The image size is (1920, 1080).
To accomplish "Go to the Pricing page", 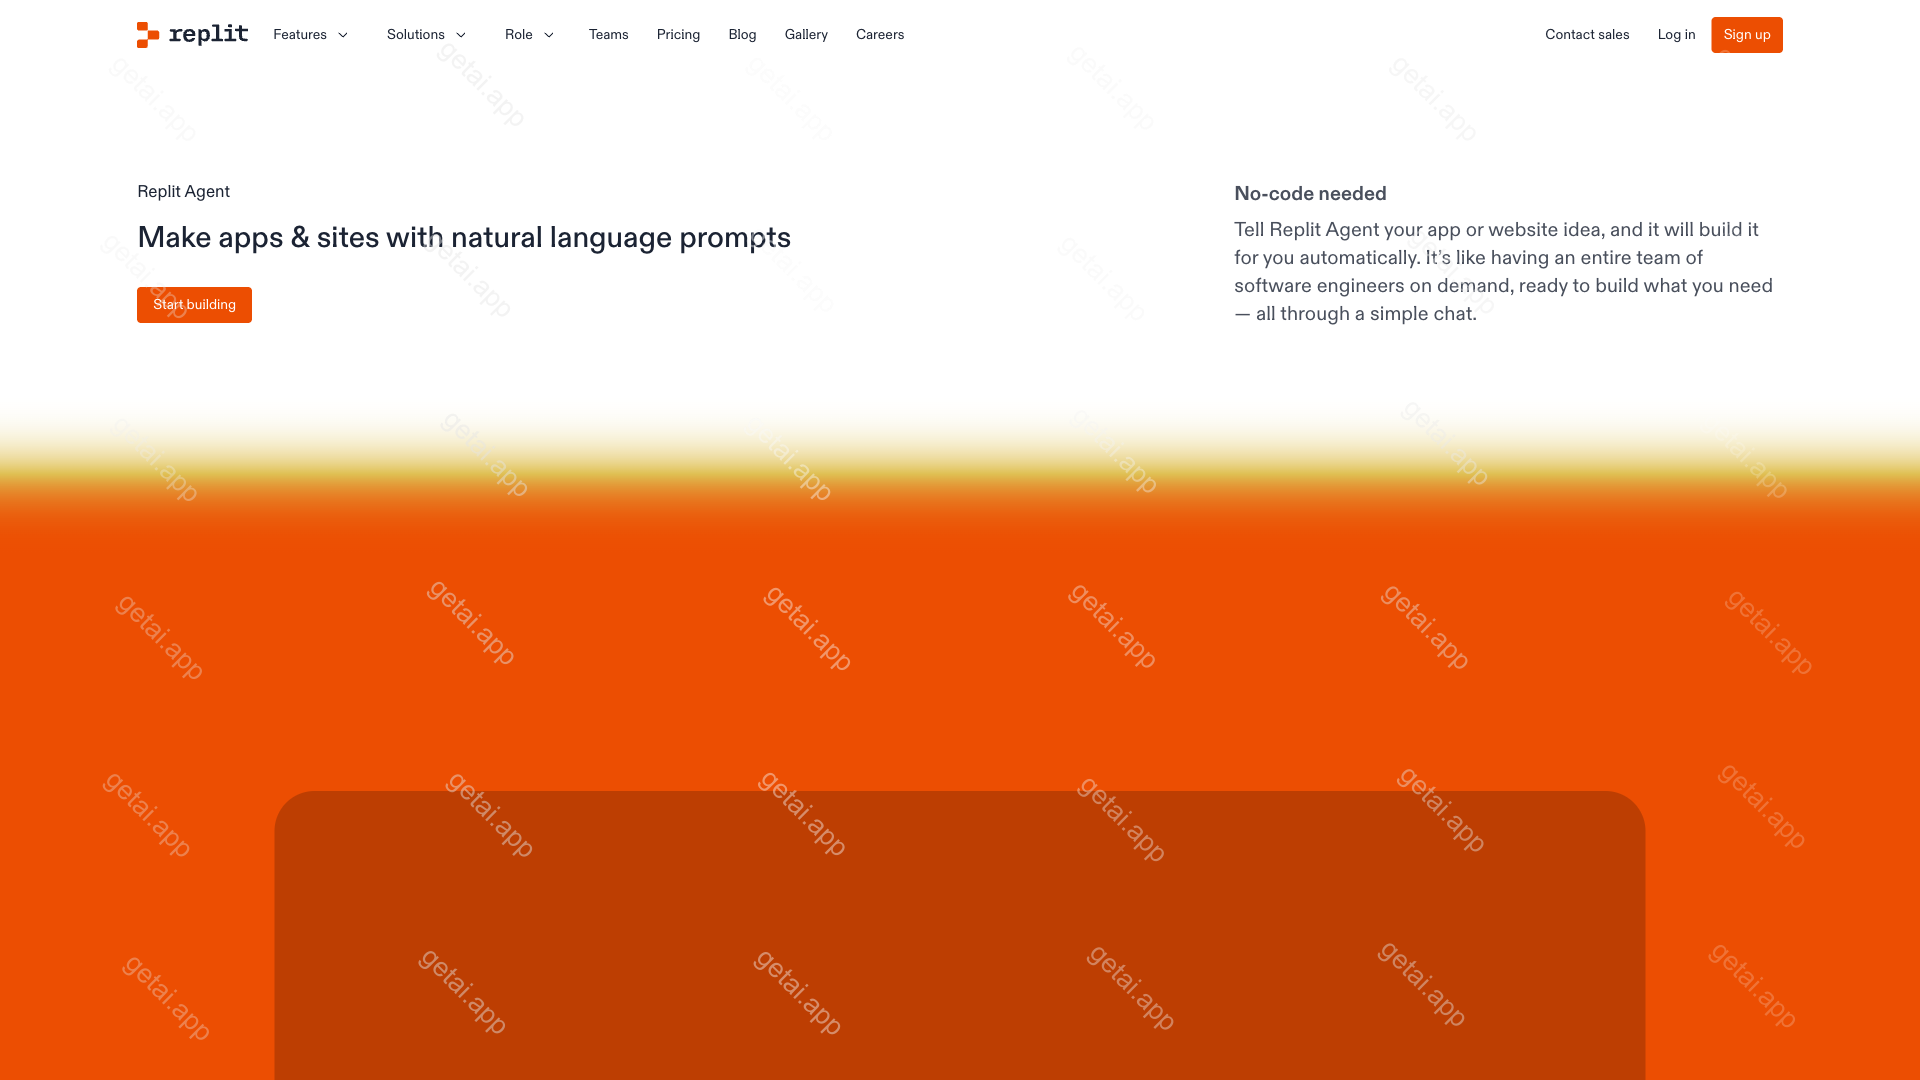I will coord(679,35).
